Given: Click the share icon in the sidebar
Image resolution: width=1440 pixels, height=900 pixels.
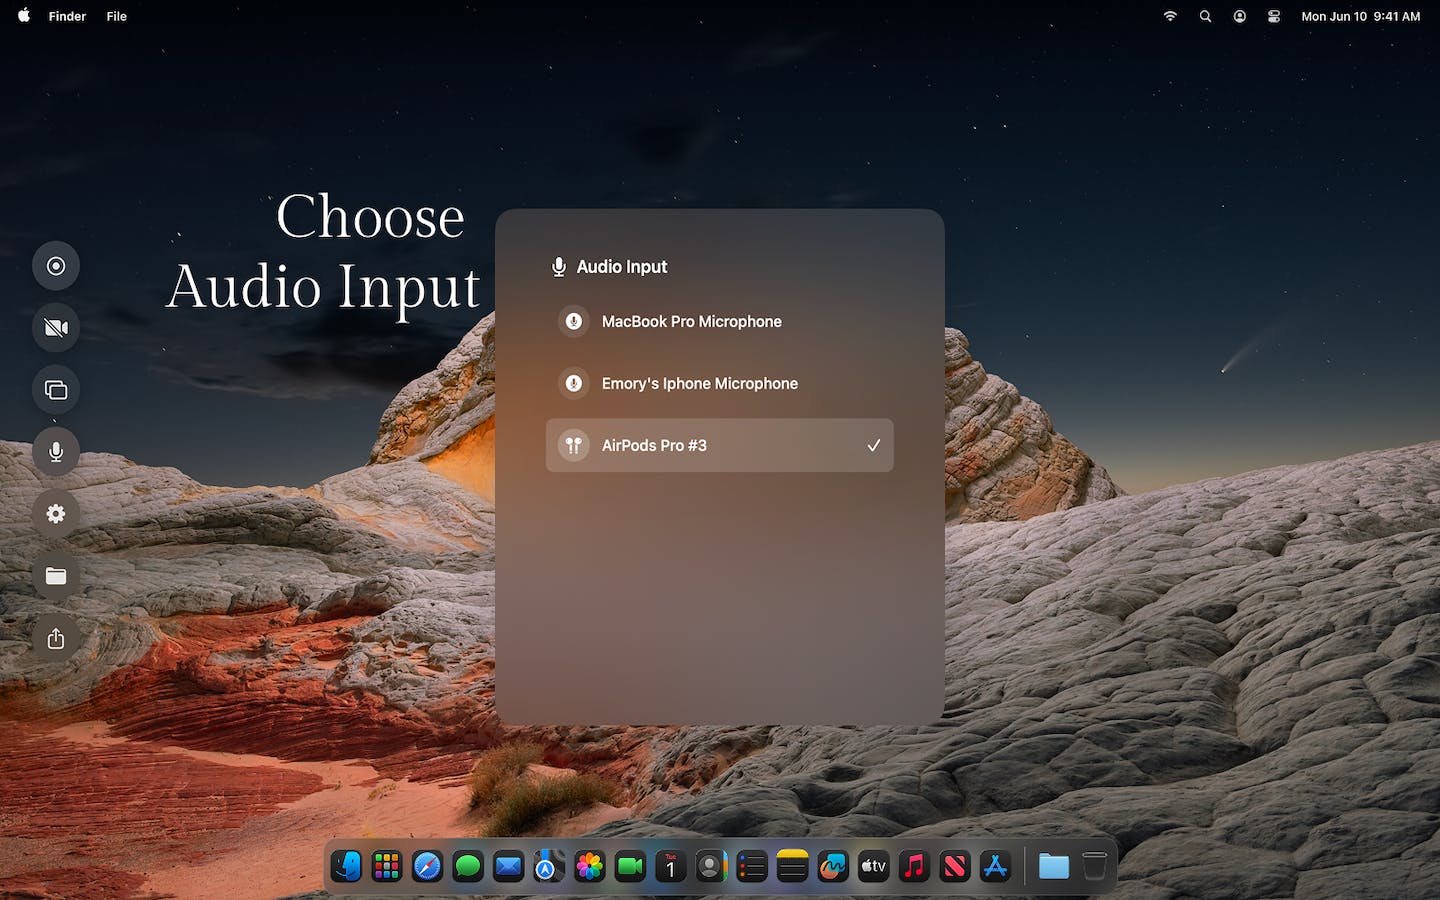Looking at the screenshot, I should 56,638.
